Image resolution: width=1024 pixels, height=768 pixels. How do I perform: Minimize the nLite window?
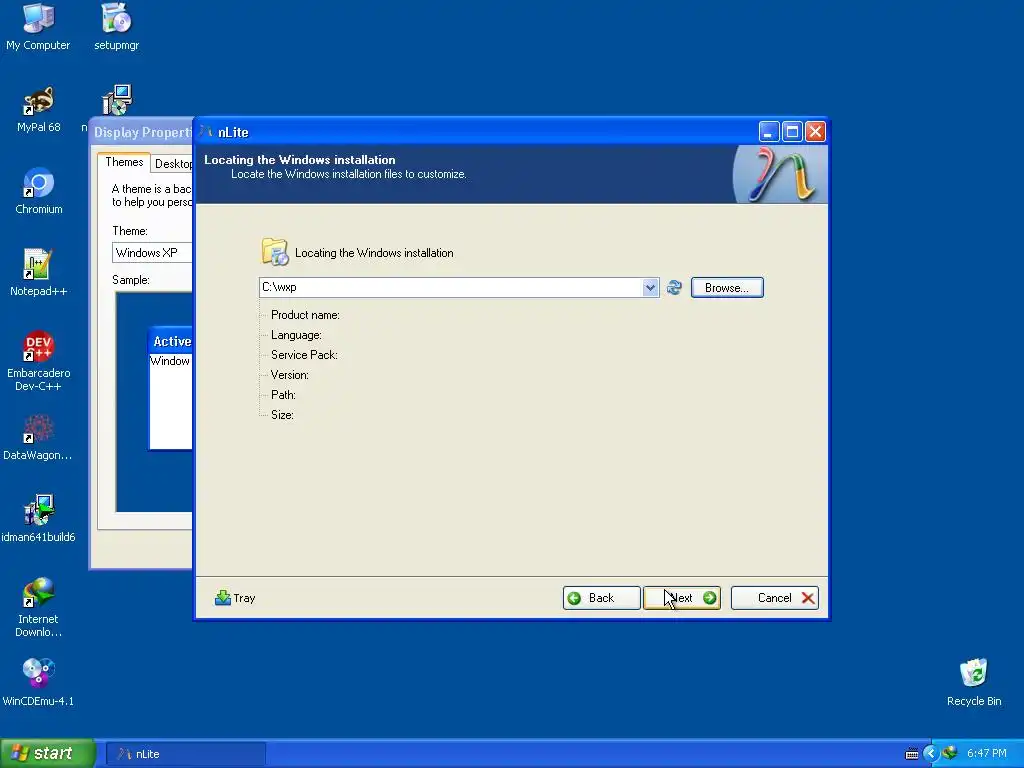[x=769, y=132]
